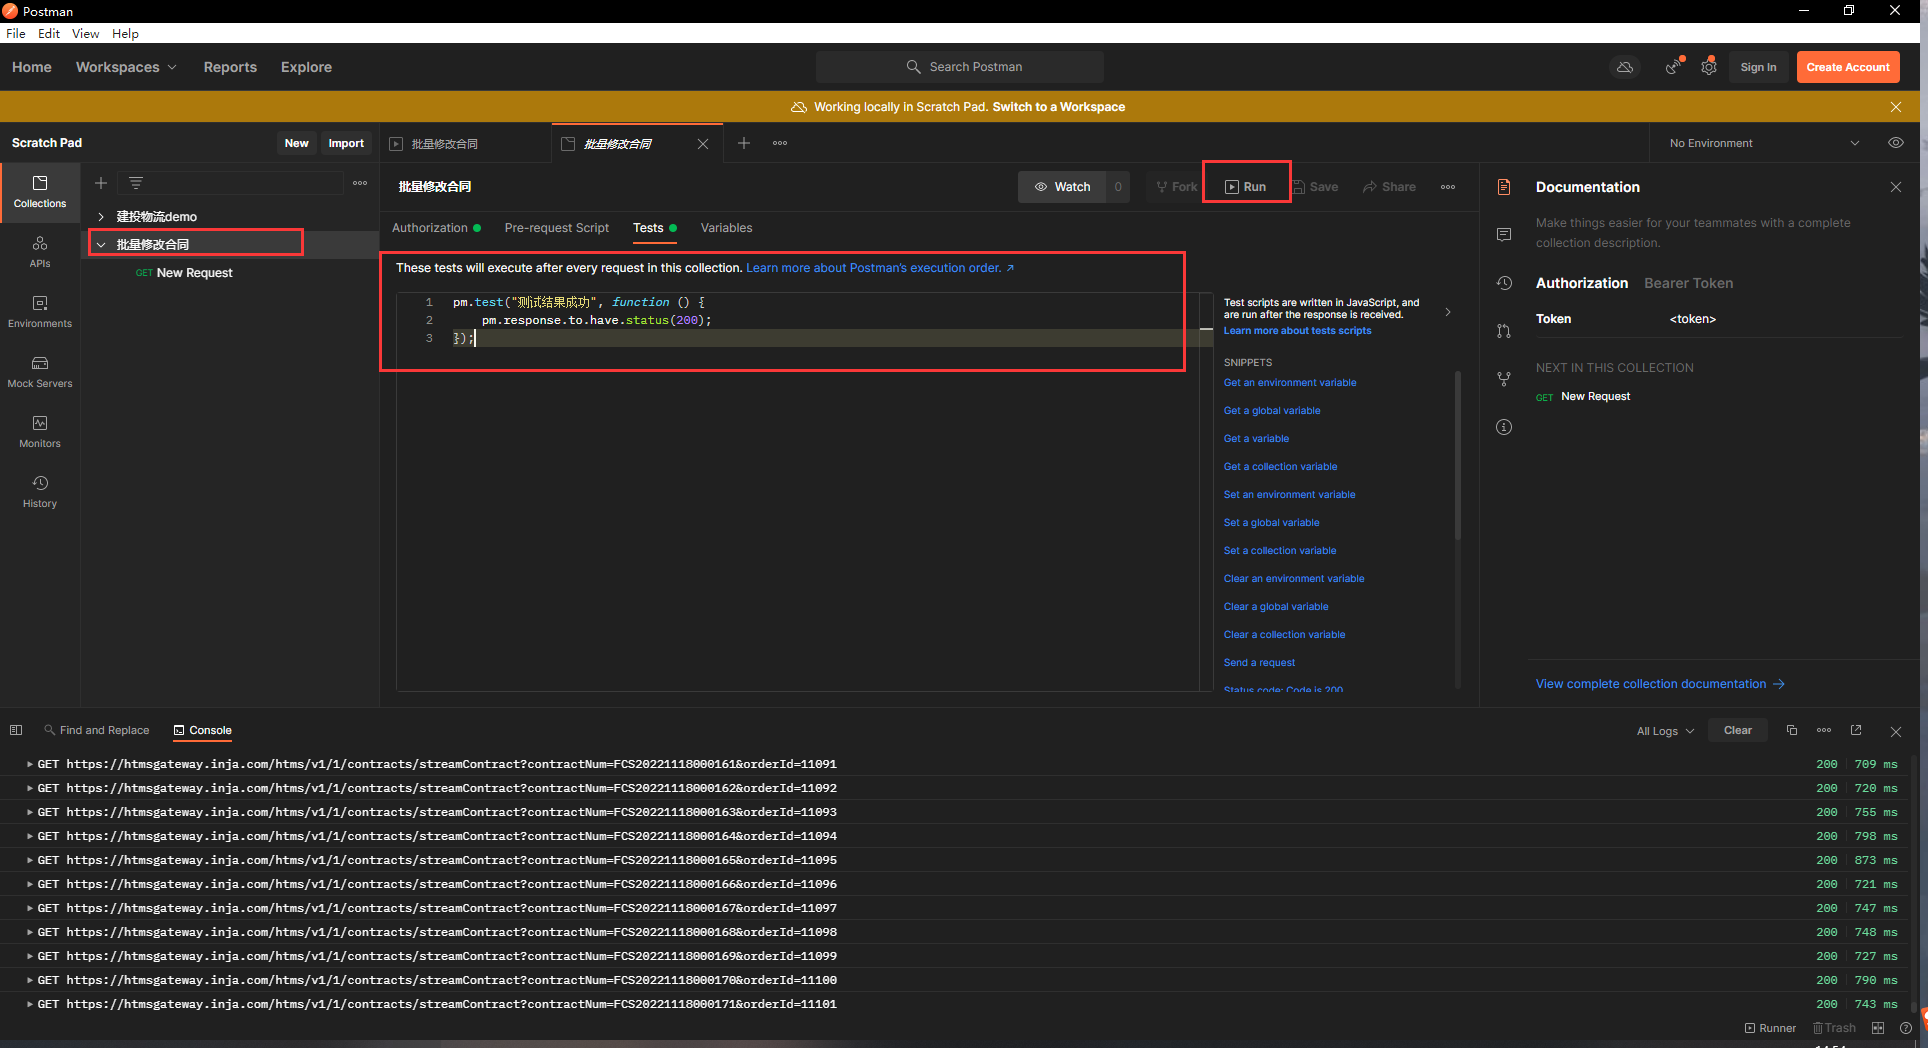This screenshot has height=1048, width=1928.
Task: Collapse the 批量修改合同 collection
Action: [101, 244]
